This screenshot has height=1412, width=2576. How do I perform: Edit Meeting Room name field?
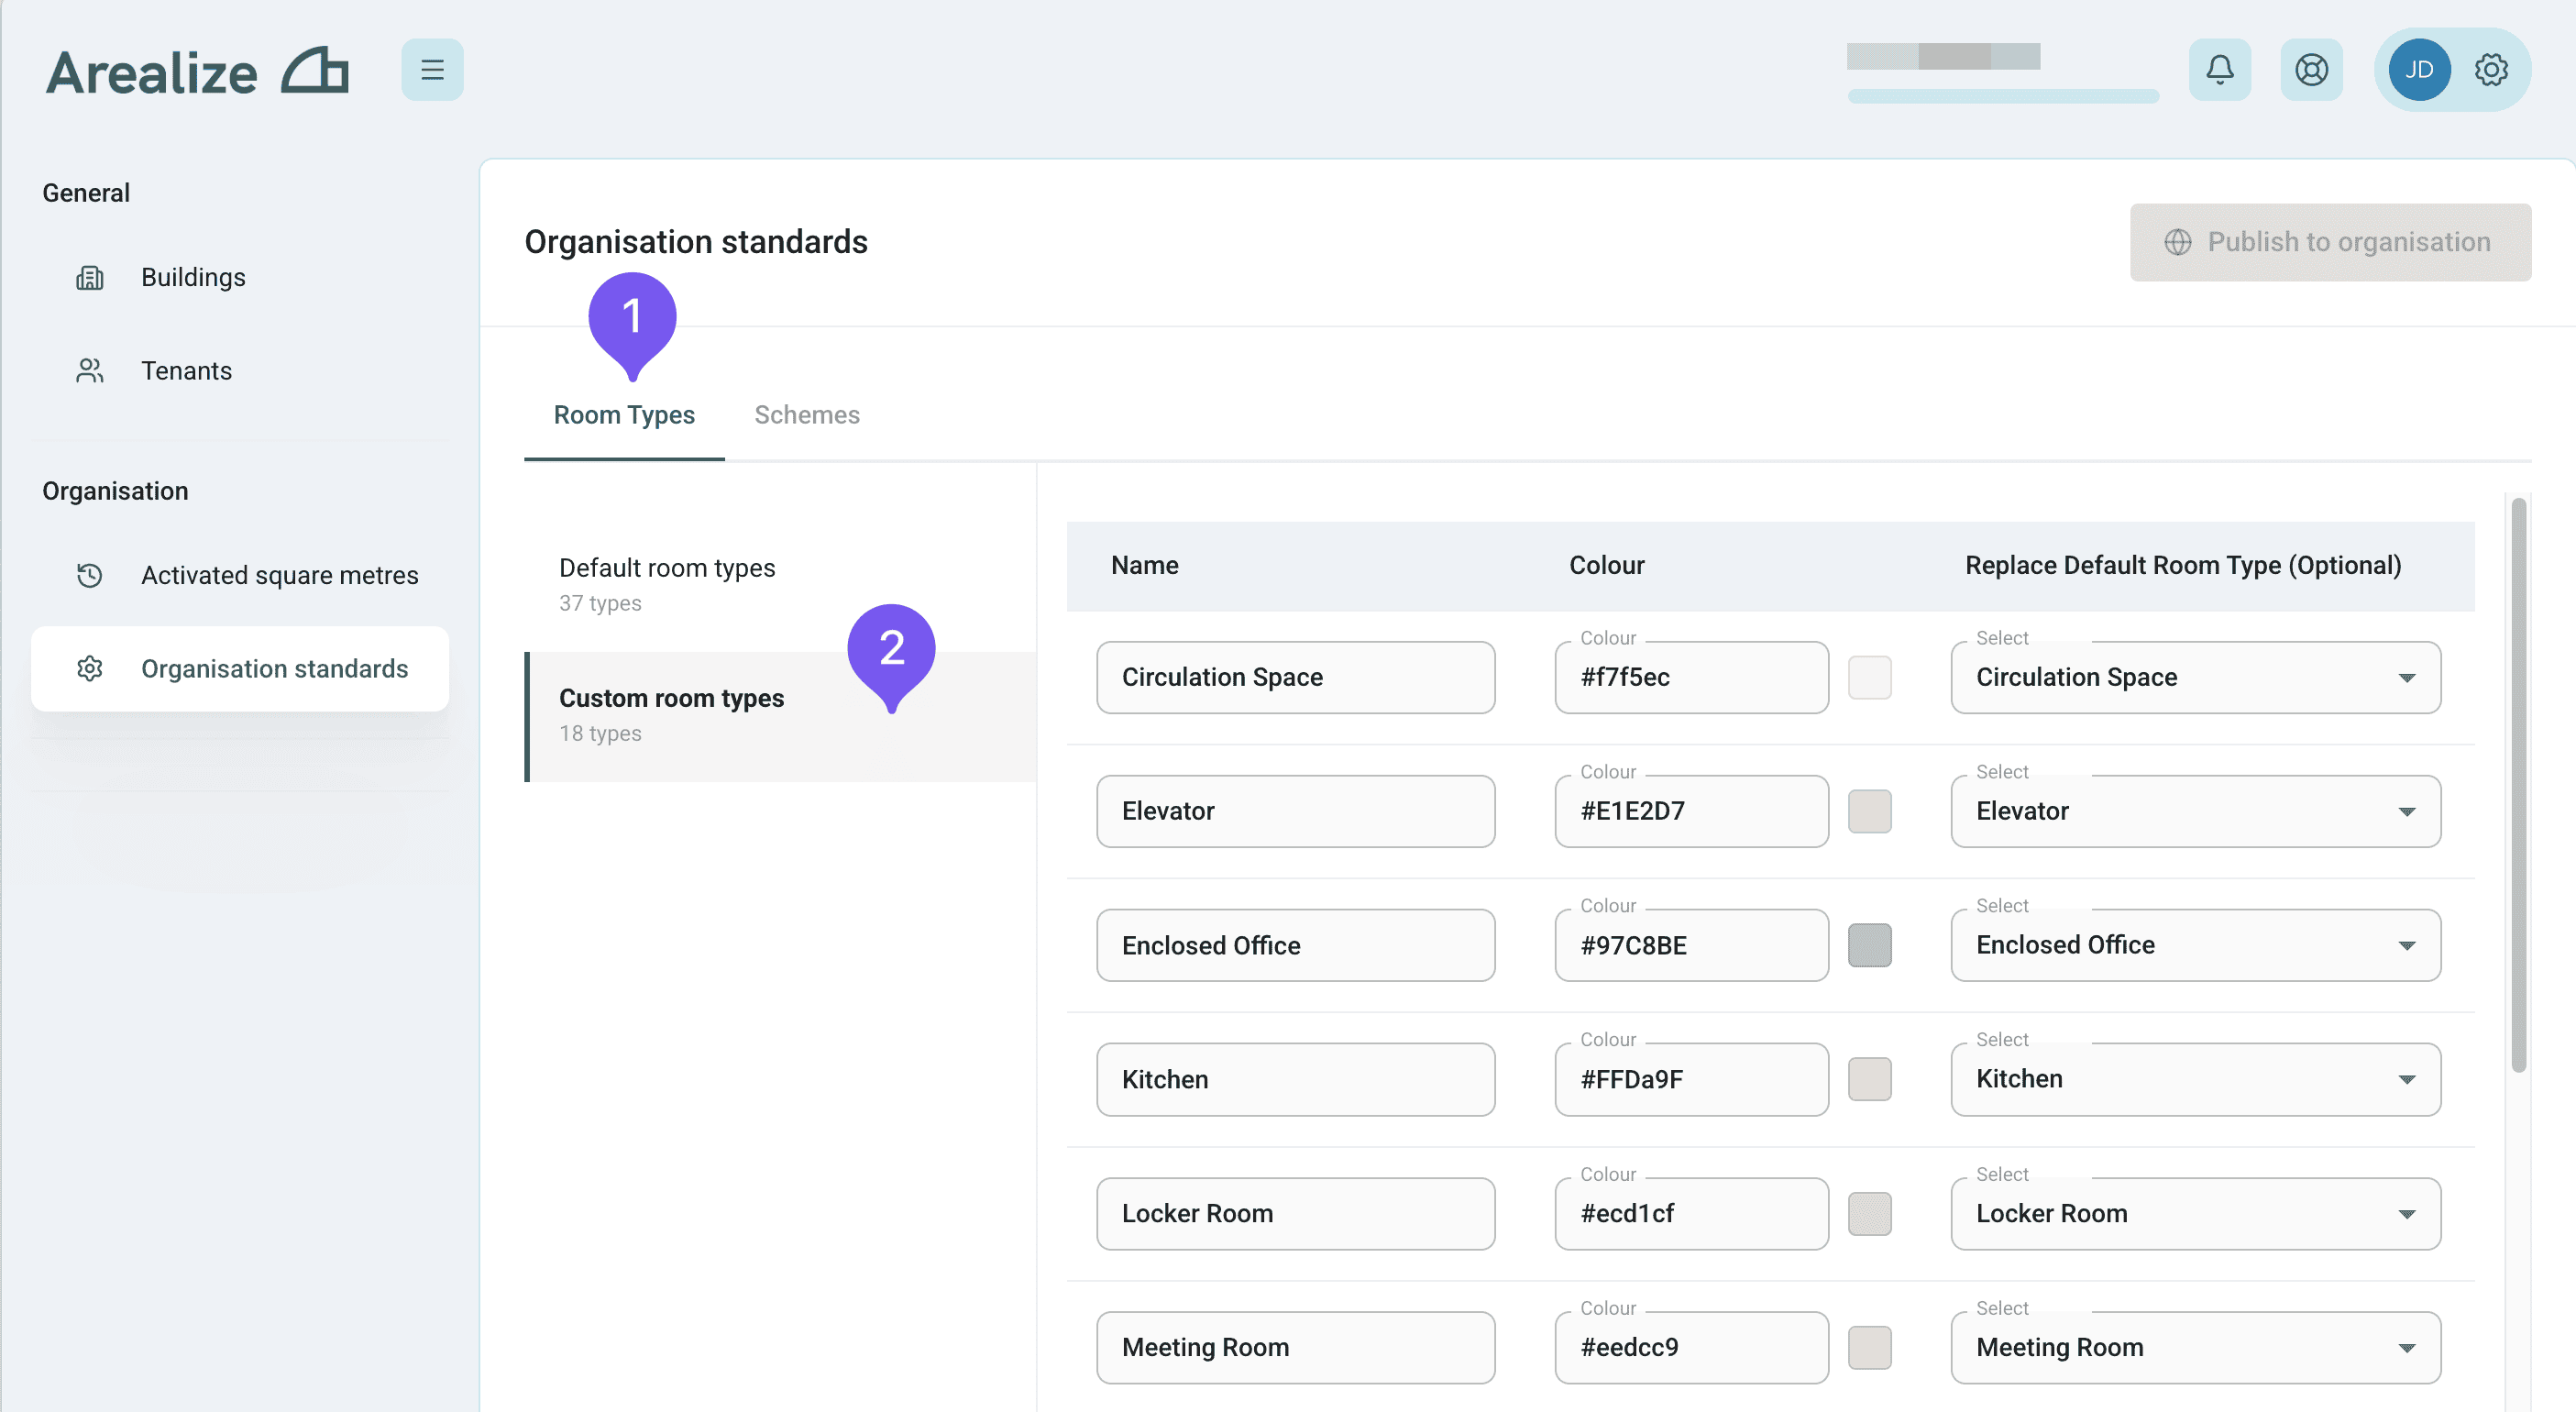1295,1347
